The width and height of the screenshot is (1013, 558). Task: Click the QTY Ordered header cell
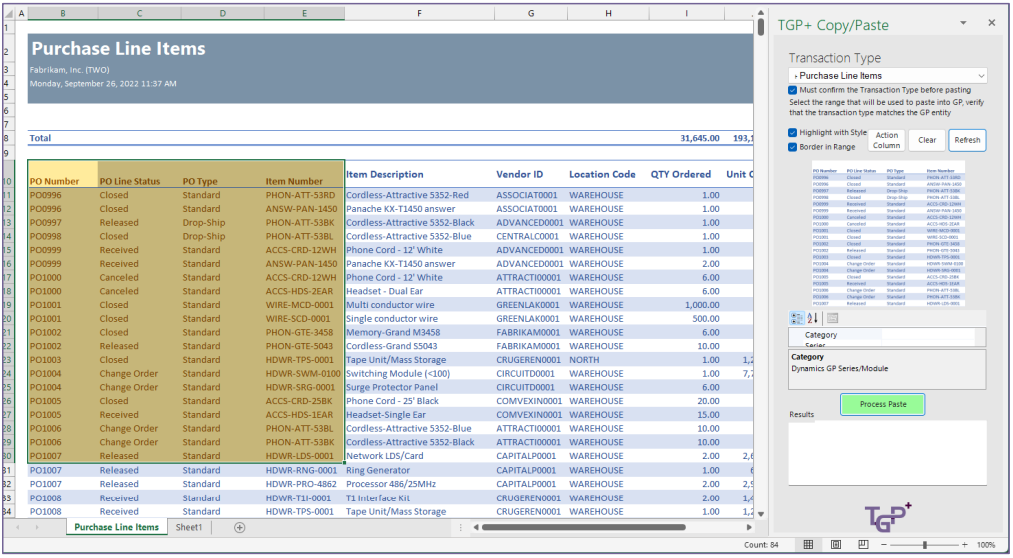(686, 174)
